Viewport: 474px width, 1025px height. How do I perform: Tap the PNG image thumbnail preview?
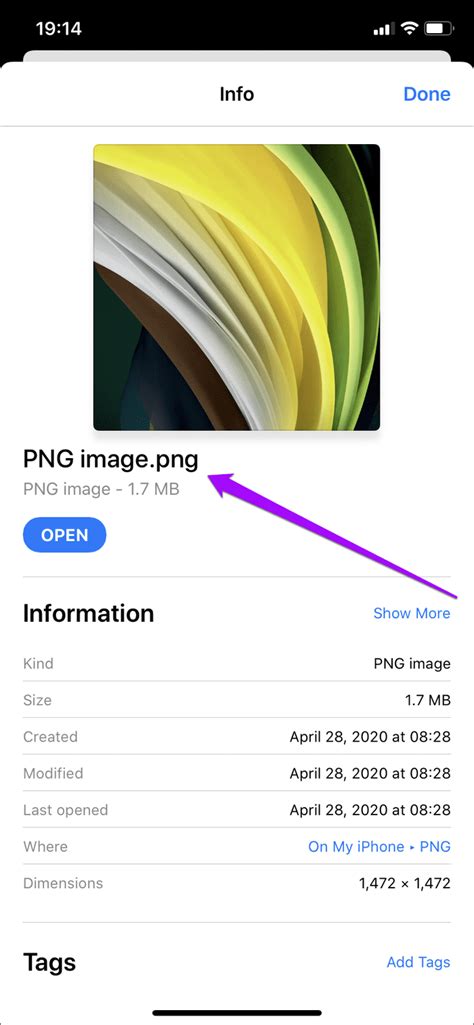(x=237, y=287)
